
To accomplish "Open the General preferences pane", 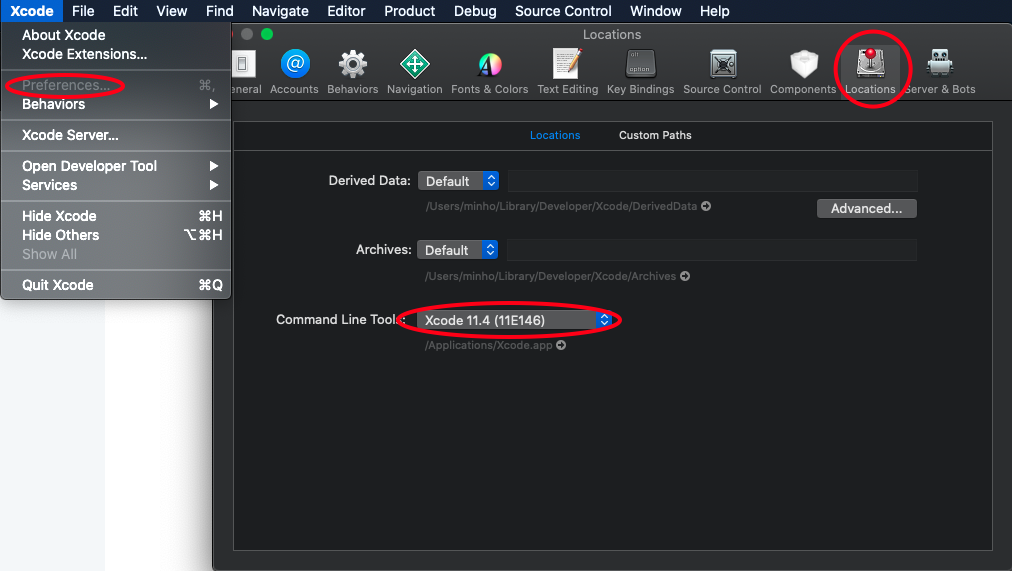I will [x=247, y=72].
